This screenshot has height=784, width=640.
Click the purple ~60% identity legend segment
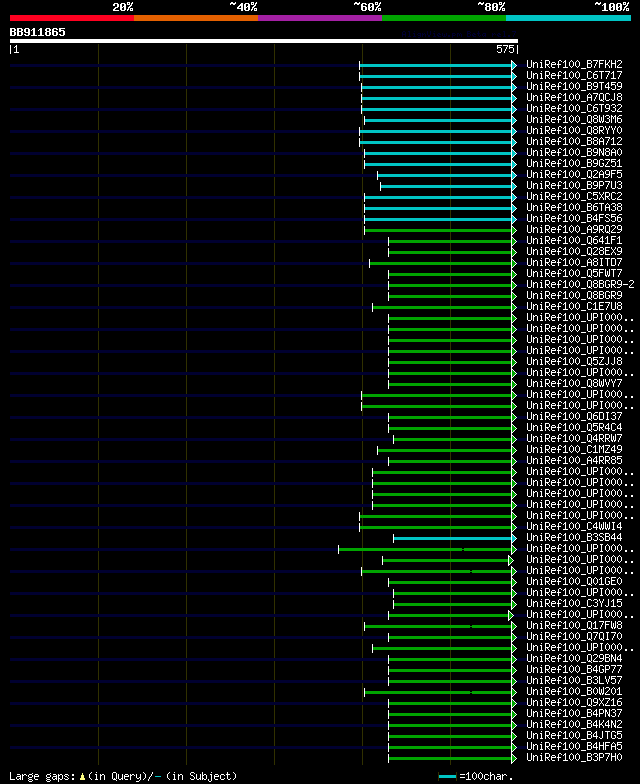tap(320, 18)
